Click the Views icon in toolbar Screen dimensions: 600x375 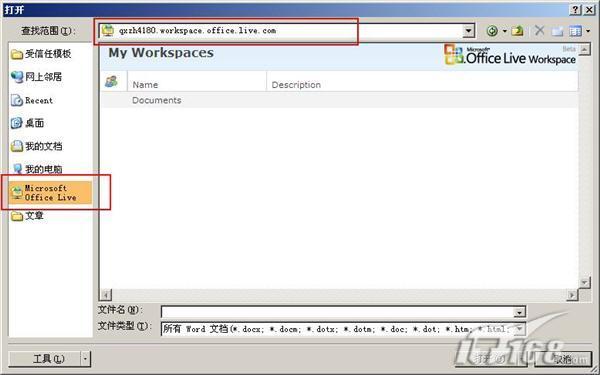click(x=575, y=31)
